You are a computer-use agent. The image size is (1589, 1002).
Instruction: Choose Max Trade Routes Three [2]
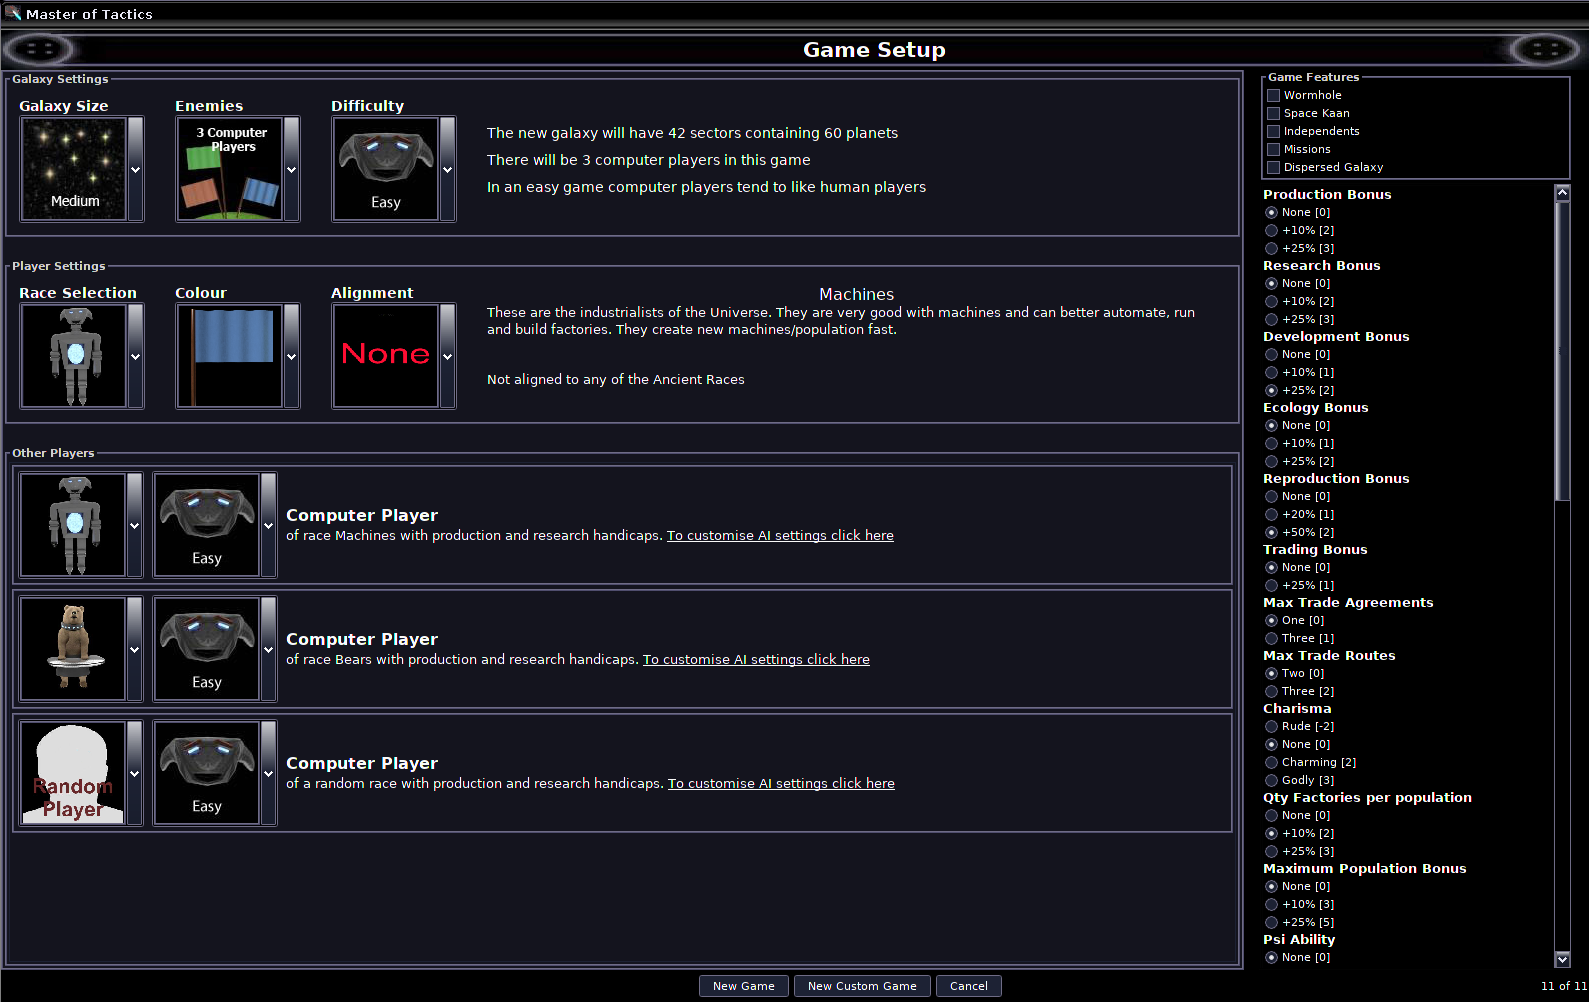pyautogui.click(x=1272, y=692)
